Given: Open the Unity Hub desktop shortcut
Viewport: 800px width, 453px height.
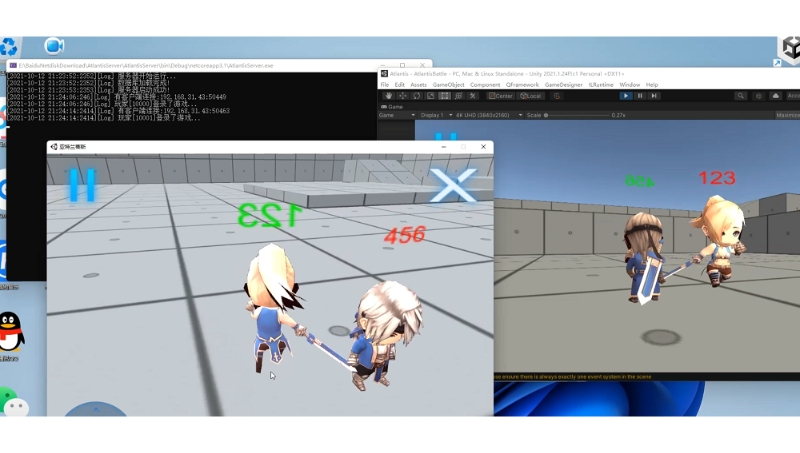Looking at the screenshot, I should coord(789,51).
